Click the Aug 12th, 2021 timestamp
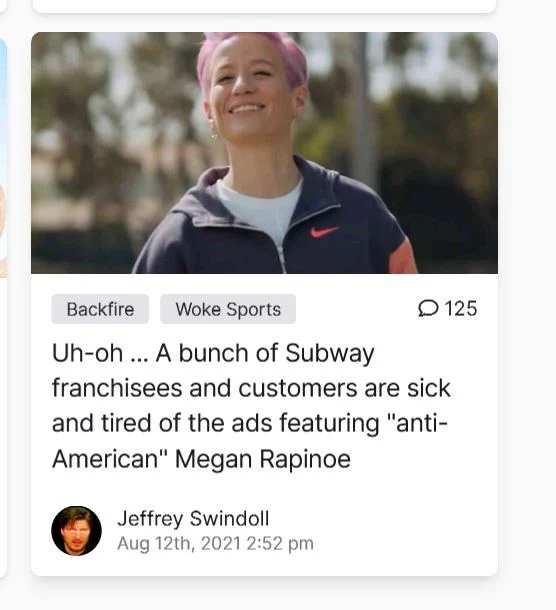 coord(179,543)
